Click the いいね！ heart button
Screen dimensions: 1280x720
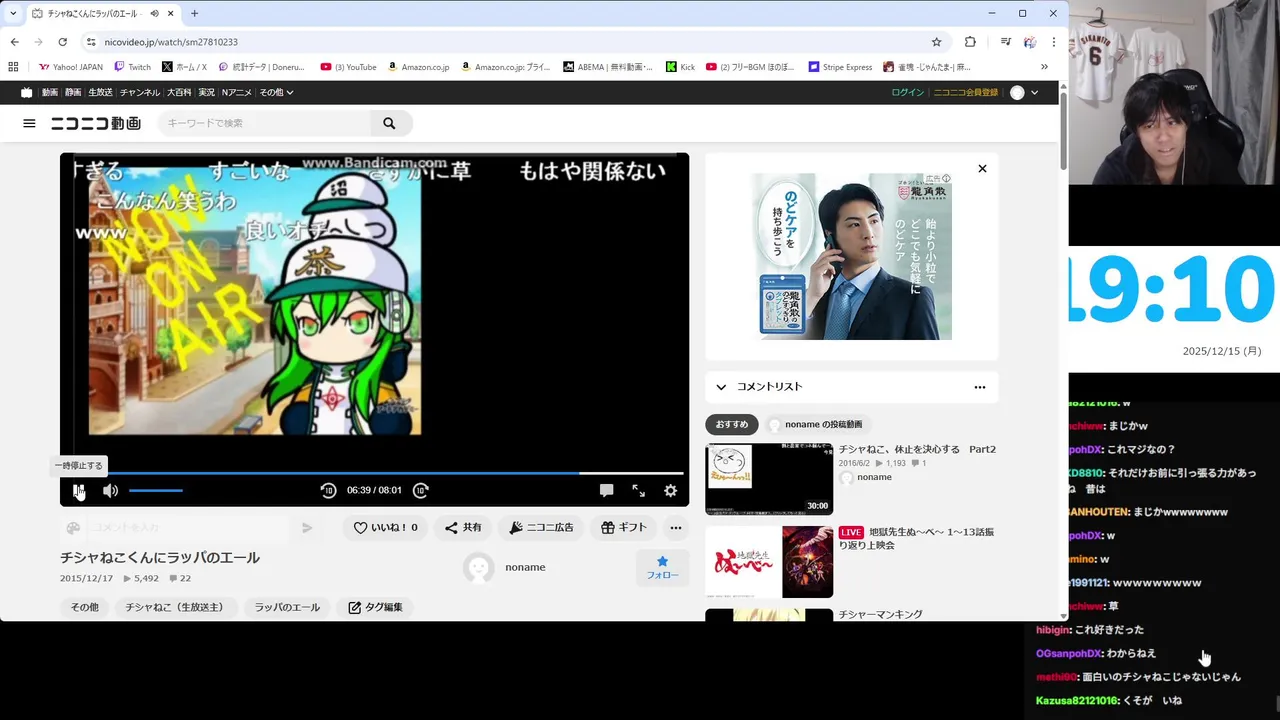386,527
